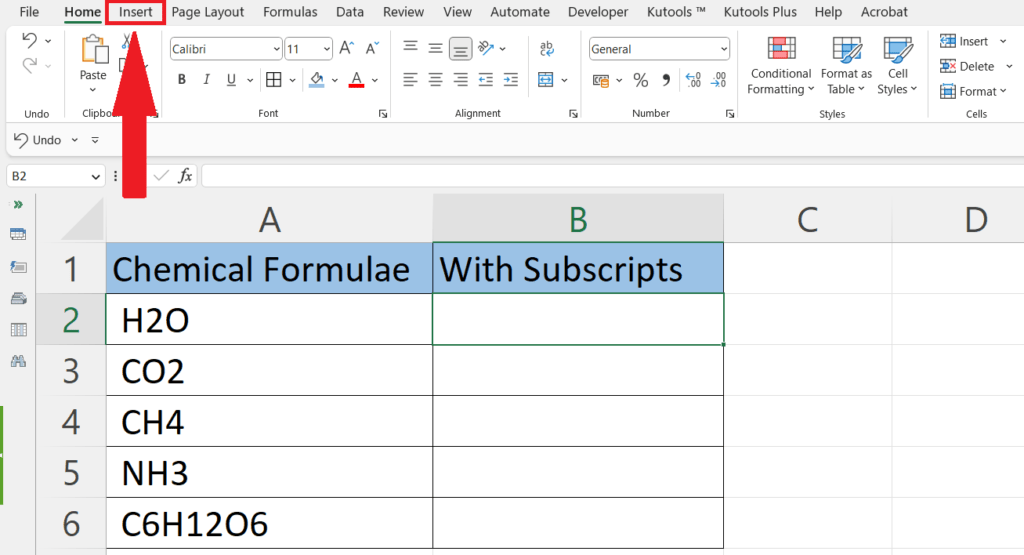This screenshot has width=1024, height=555.
Task: Toggle Wrap Text for the cell
Action: click(547, 48)
